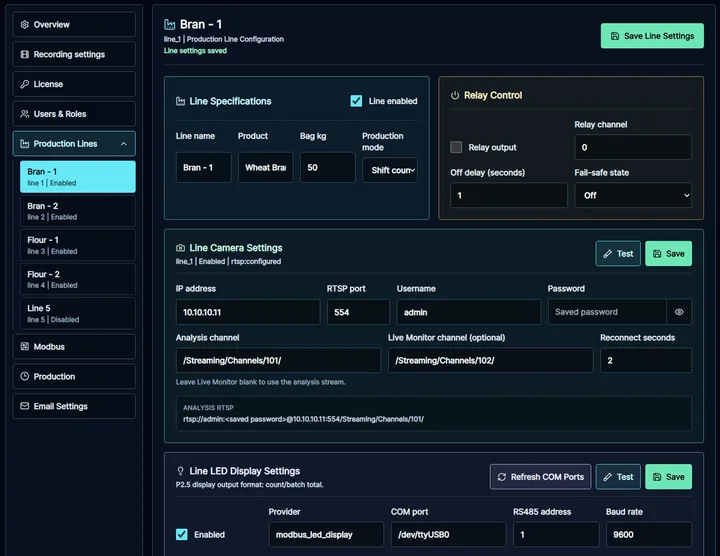This screenshot has height=556, width=720.
Task: Open the Production page in sidebar
Action: (x=74, y=376)
